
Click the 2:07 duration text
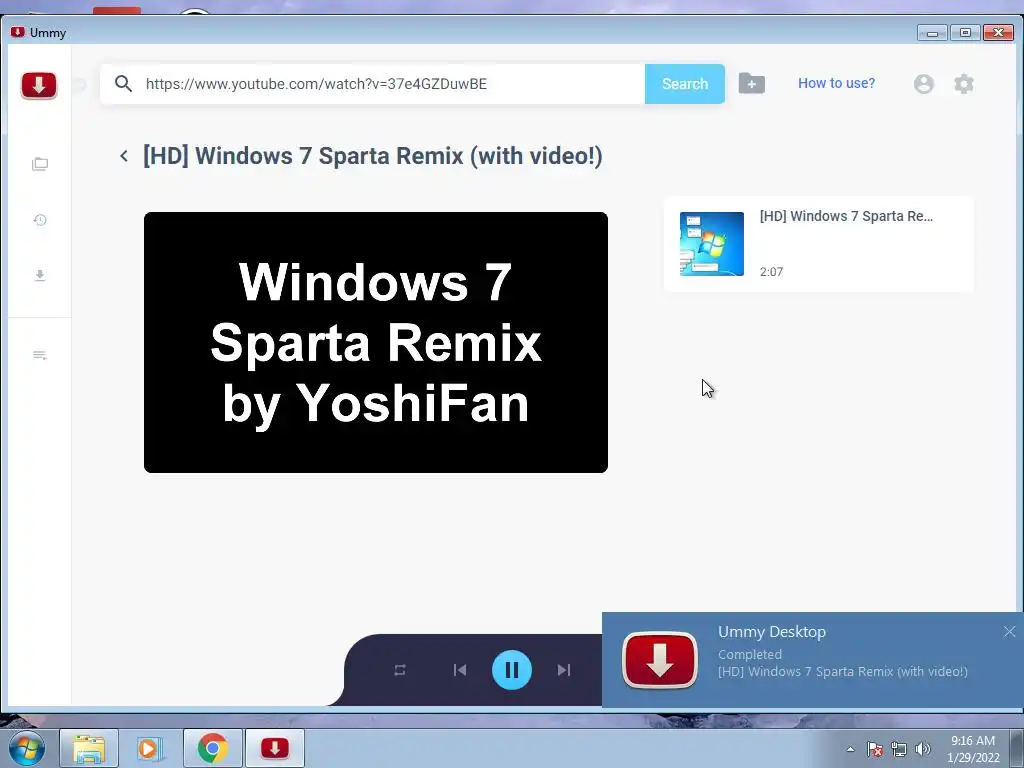(x=771, y=272)
